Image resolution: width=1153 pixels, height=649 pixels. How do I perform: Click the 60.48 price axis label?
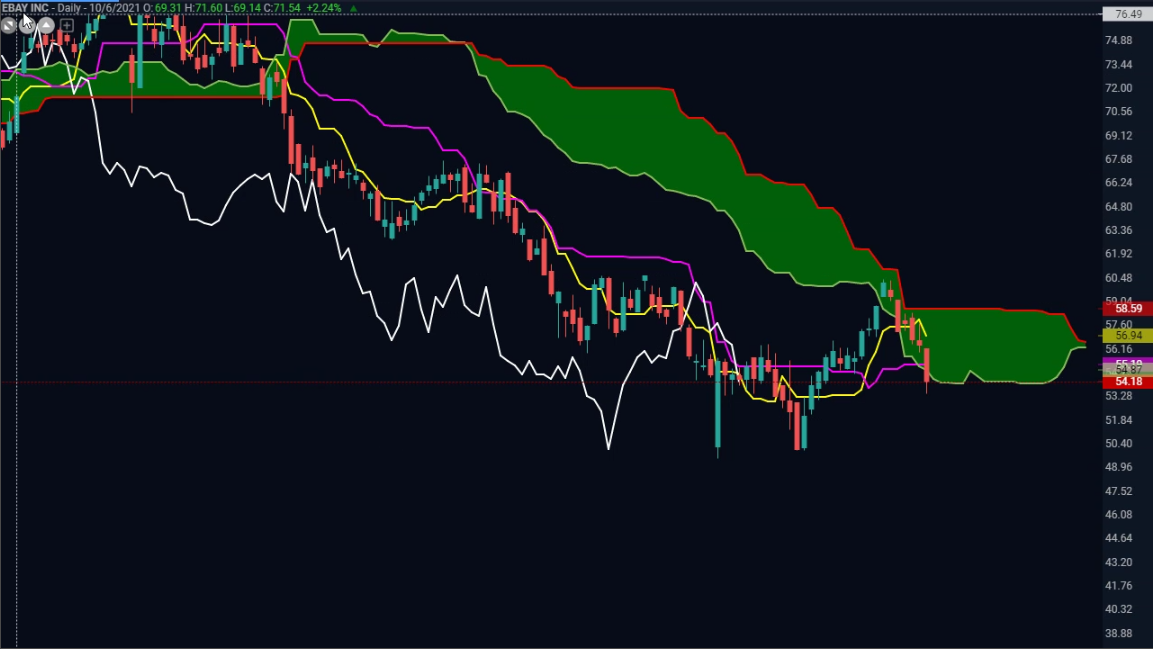(x=1118, y=279)
